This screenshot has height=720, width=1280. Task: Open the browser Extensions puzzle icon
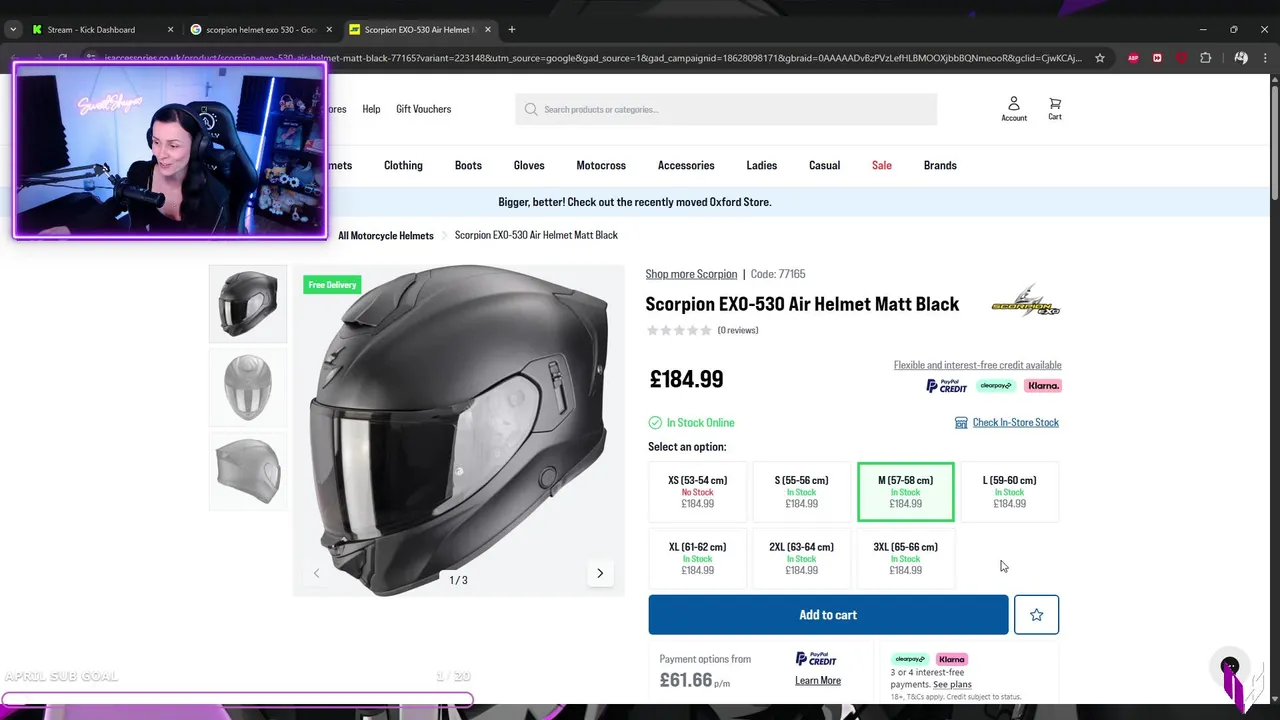(x=1205, y=58)
